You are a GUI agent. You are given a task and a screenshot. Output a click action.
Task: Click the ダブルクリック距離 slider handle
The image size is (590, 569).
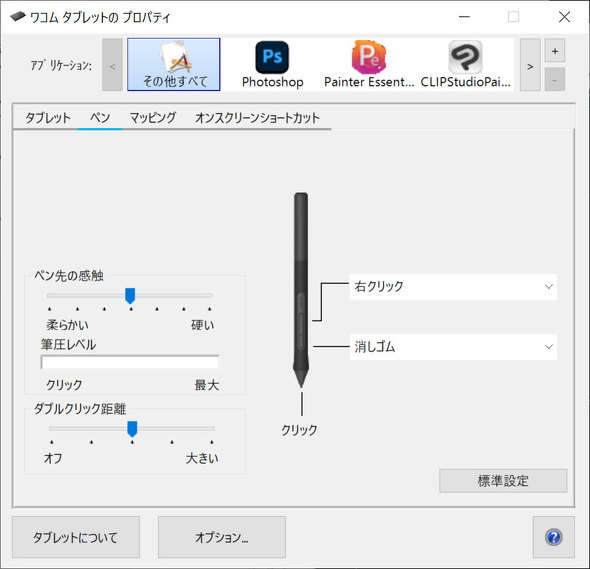(x=132, y=429)
